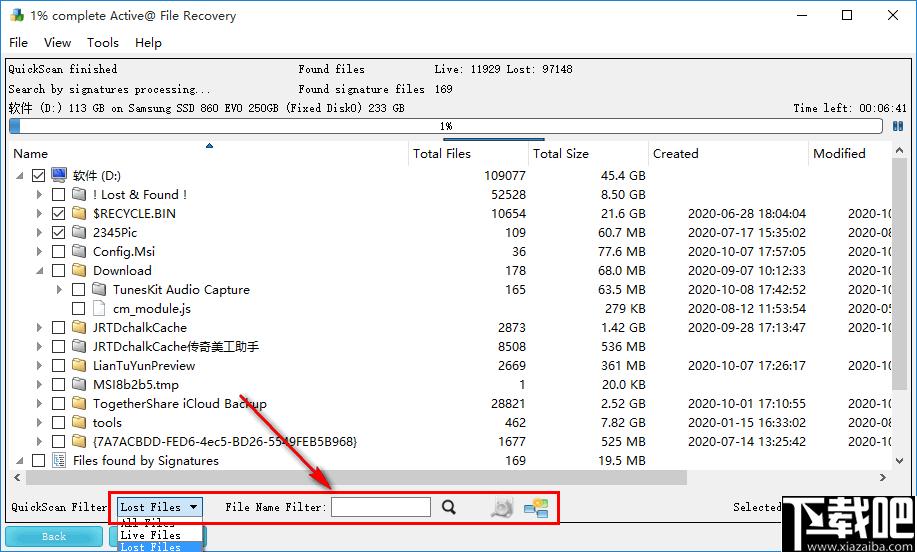This screenshot has width=917, height=552.
Task: Sort by the Name column header
Action: [x=209, y=153]
